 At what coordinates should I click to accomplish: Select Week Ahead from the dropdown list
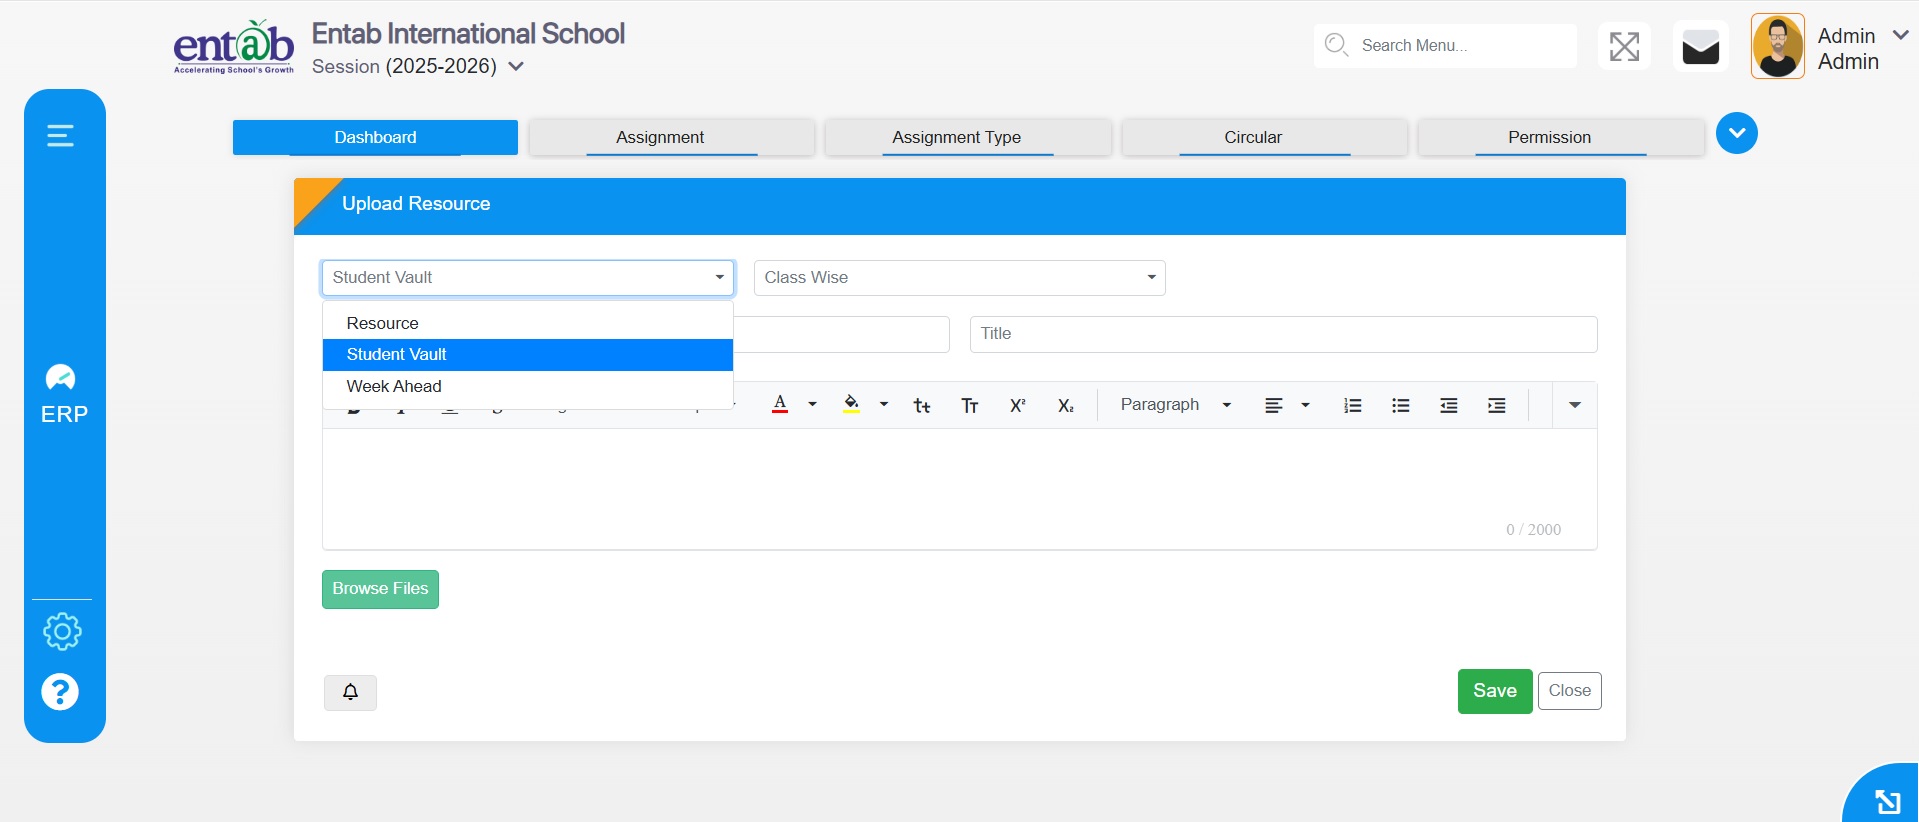pyautogui.click(x=394, y=386)
